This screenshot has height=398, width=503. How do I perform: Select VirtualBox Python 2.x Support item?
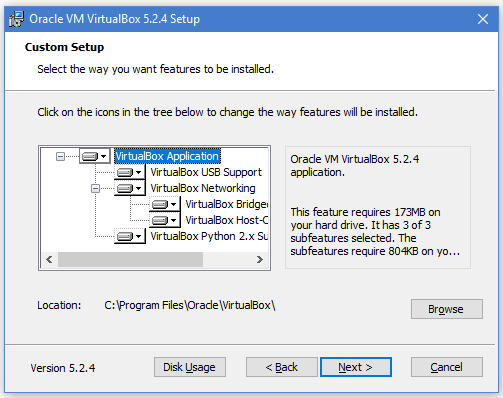tap(209, 236)
